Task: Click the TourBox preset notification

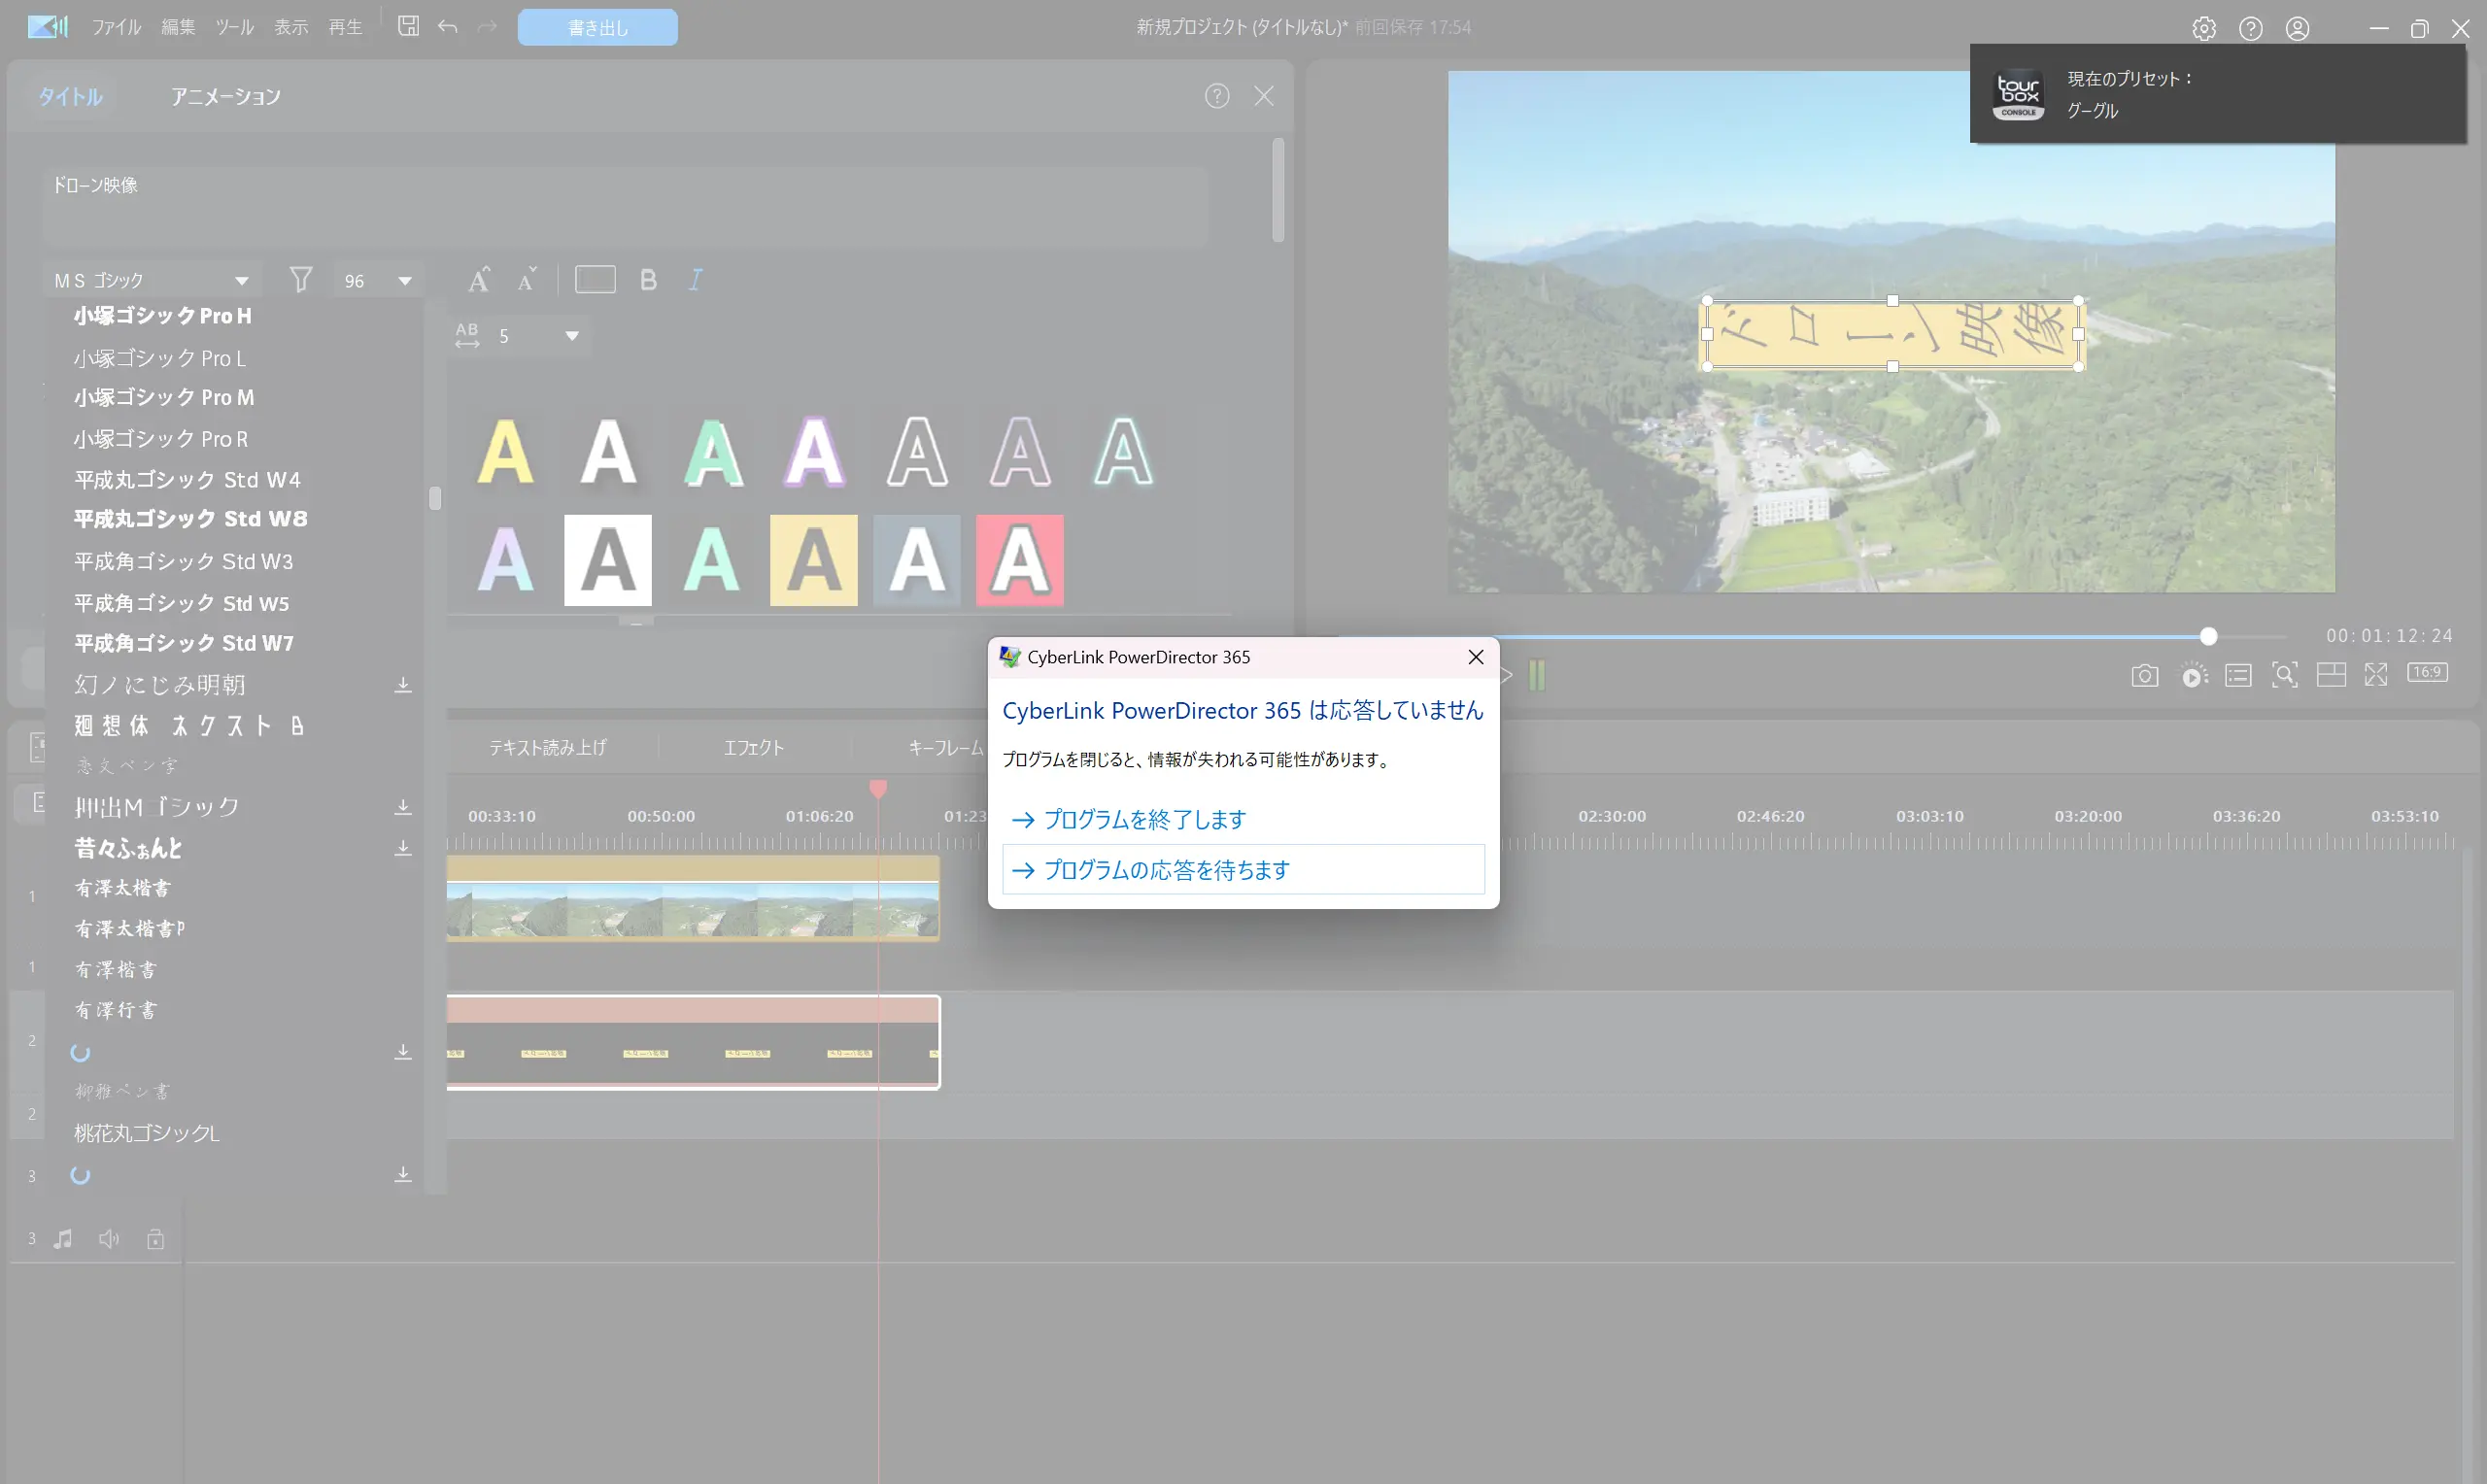Action: click(2217, 94)
